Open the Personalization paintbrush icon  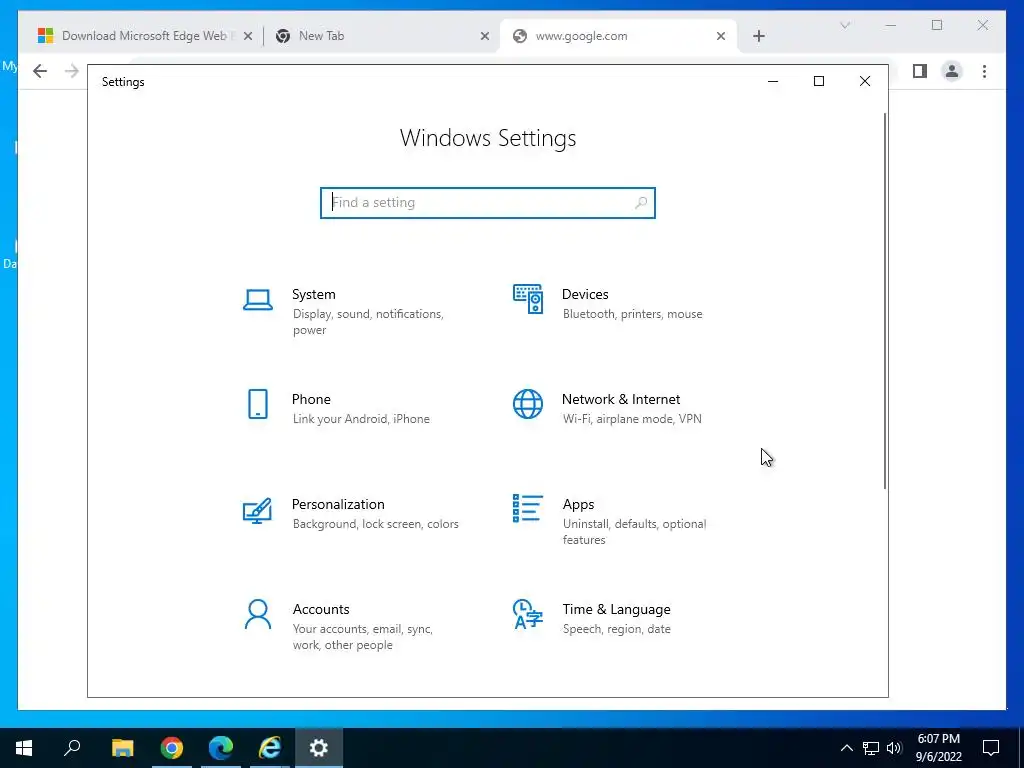257,511
